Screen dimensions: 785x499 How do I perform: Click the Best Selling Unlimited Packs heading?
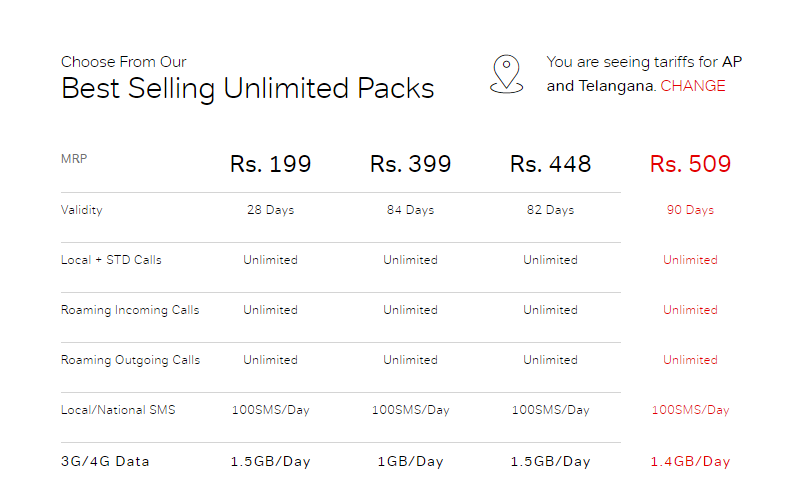pos(247,88)
